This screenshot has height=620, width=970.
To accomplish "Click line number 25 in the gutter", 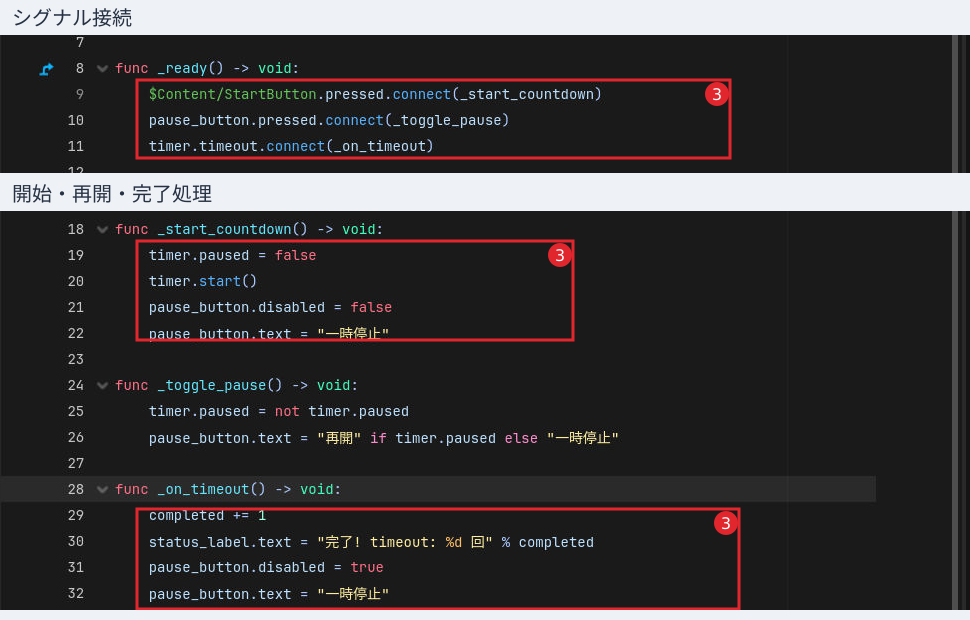I will pyautogui.click(x=75, y=411).
